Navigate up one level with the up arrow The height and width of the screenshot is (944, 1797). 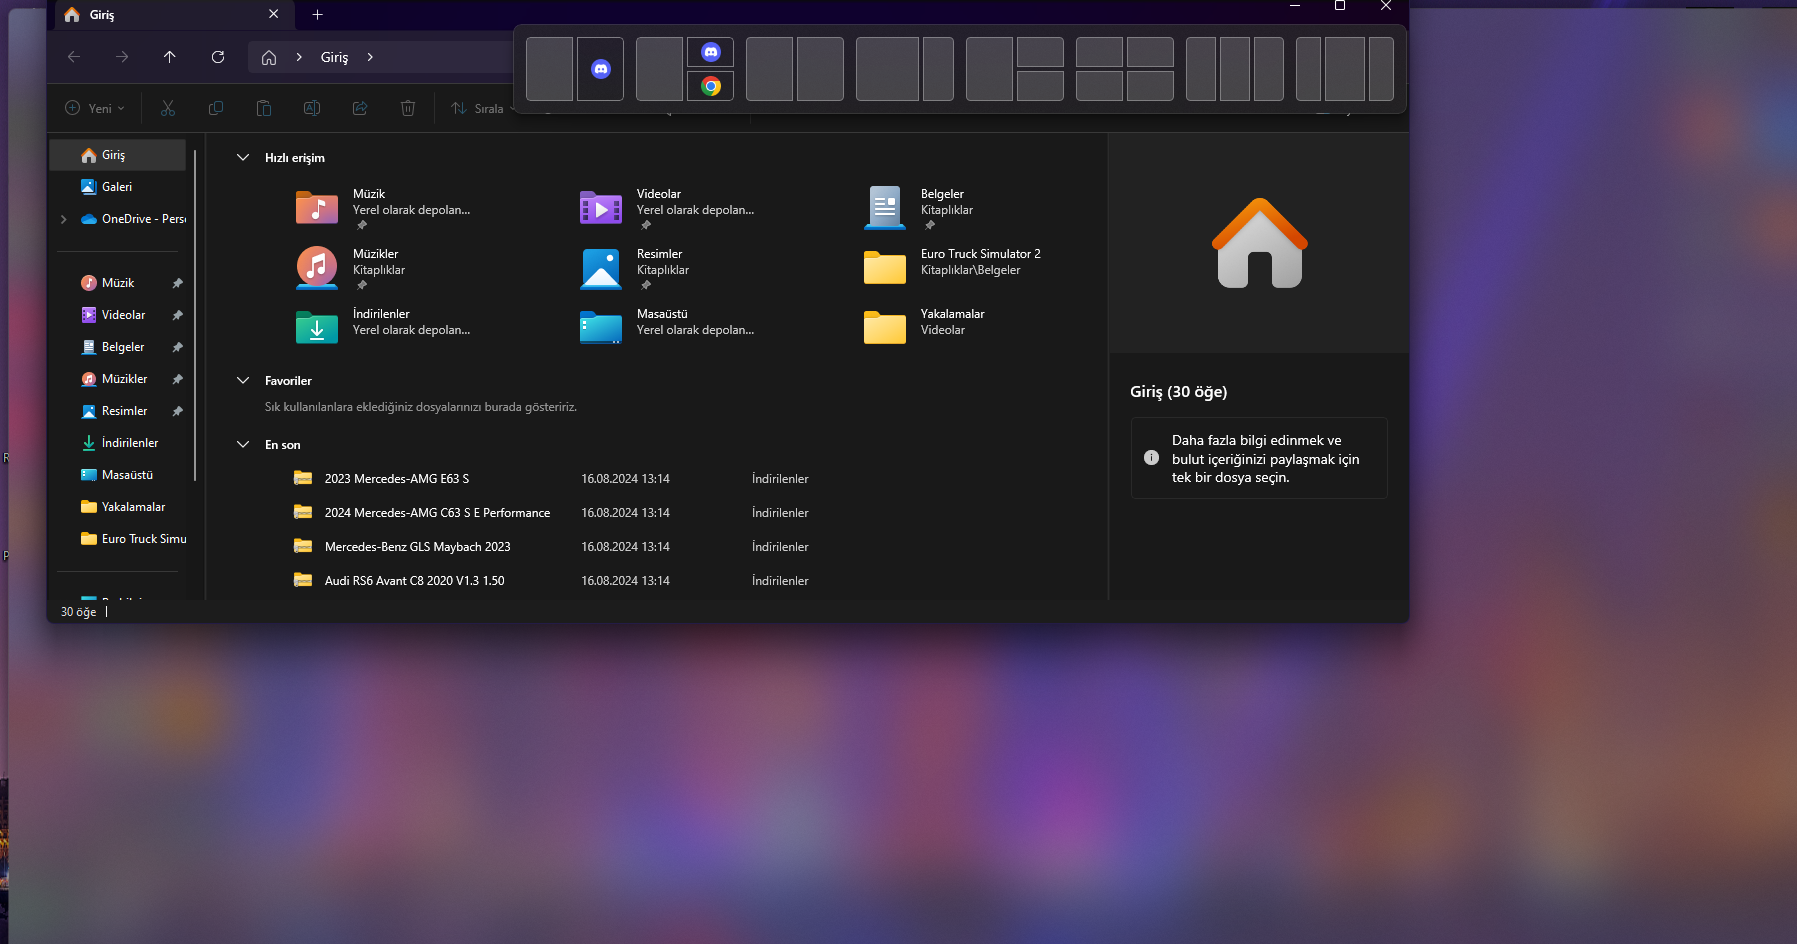coord(170,57)
